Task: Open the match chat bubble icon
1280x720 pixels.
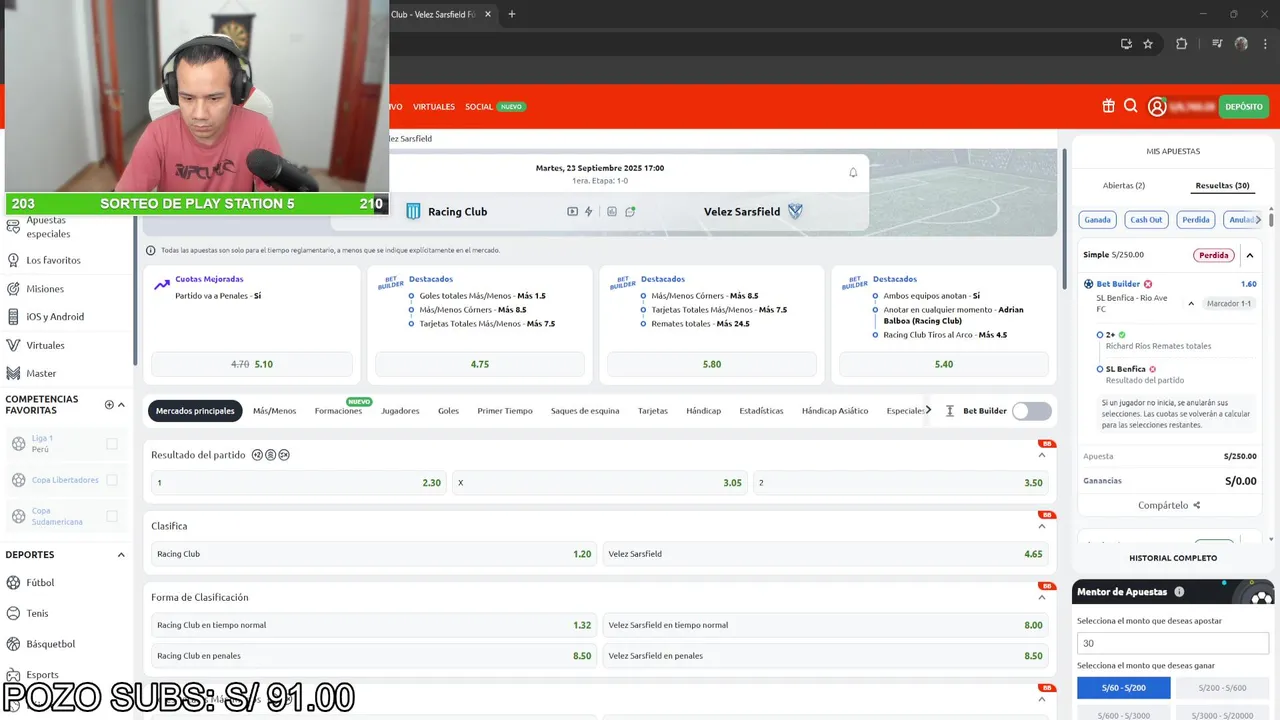Action: coord(630,212)
